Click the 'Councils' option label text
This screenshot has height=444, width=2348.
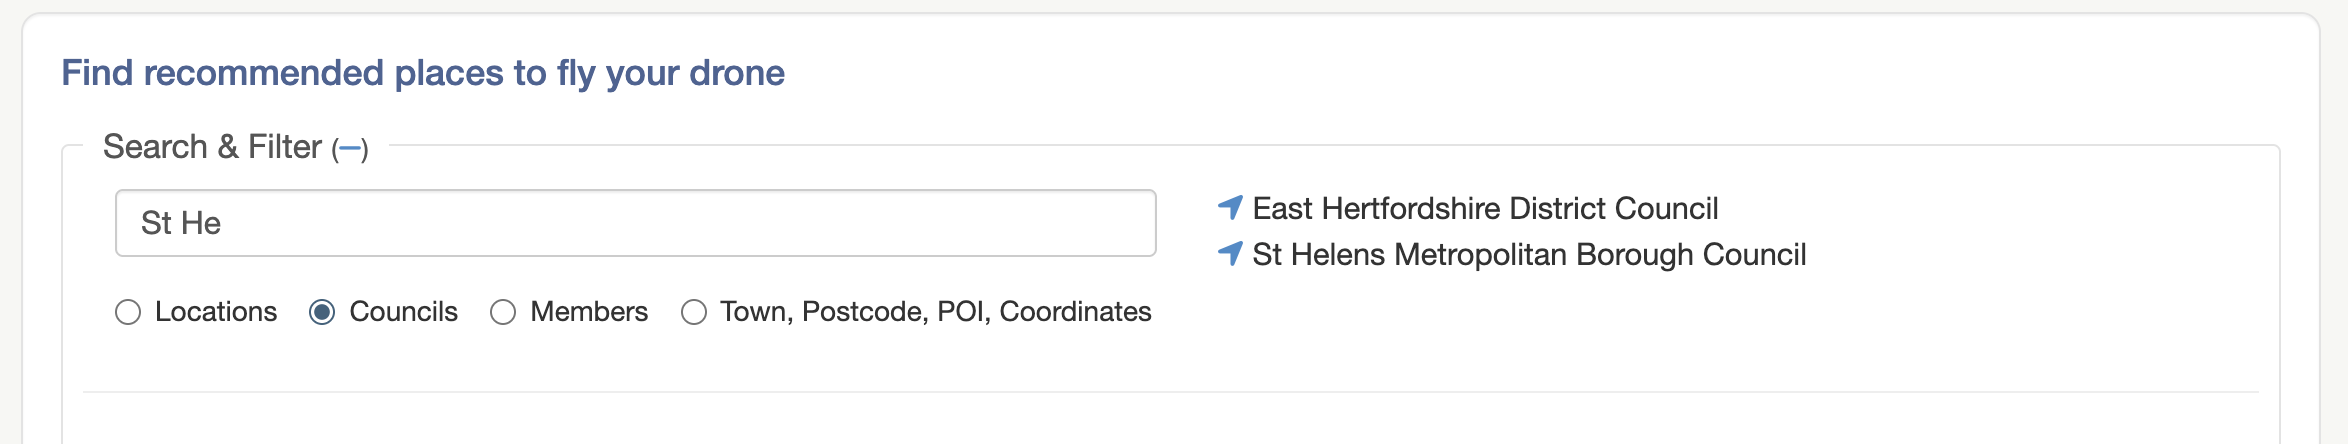pyautogui.click(x=403, y=312)
